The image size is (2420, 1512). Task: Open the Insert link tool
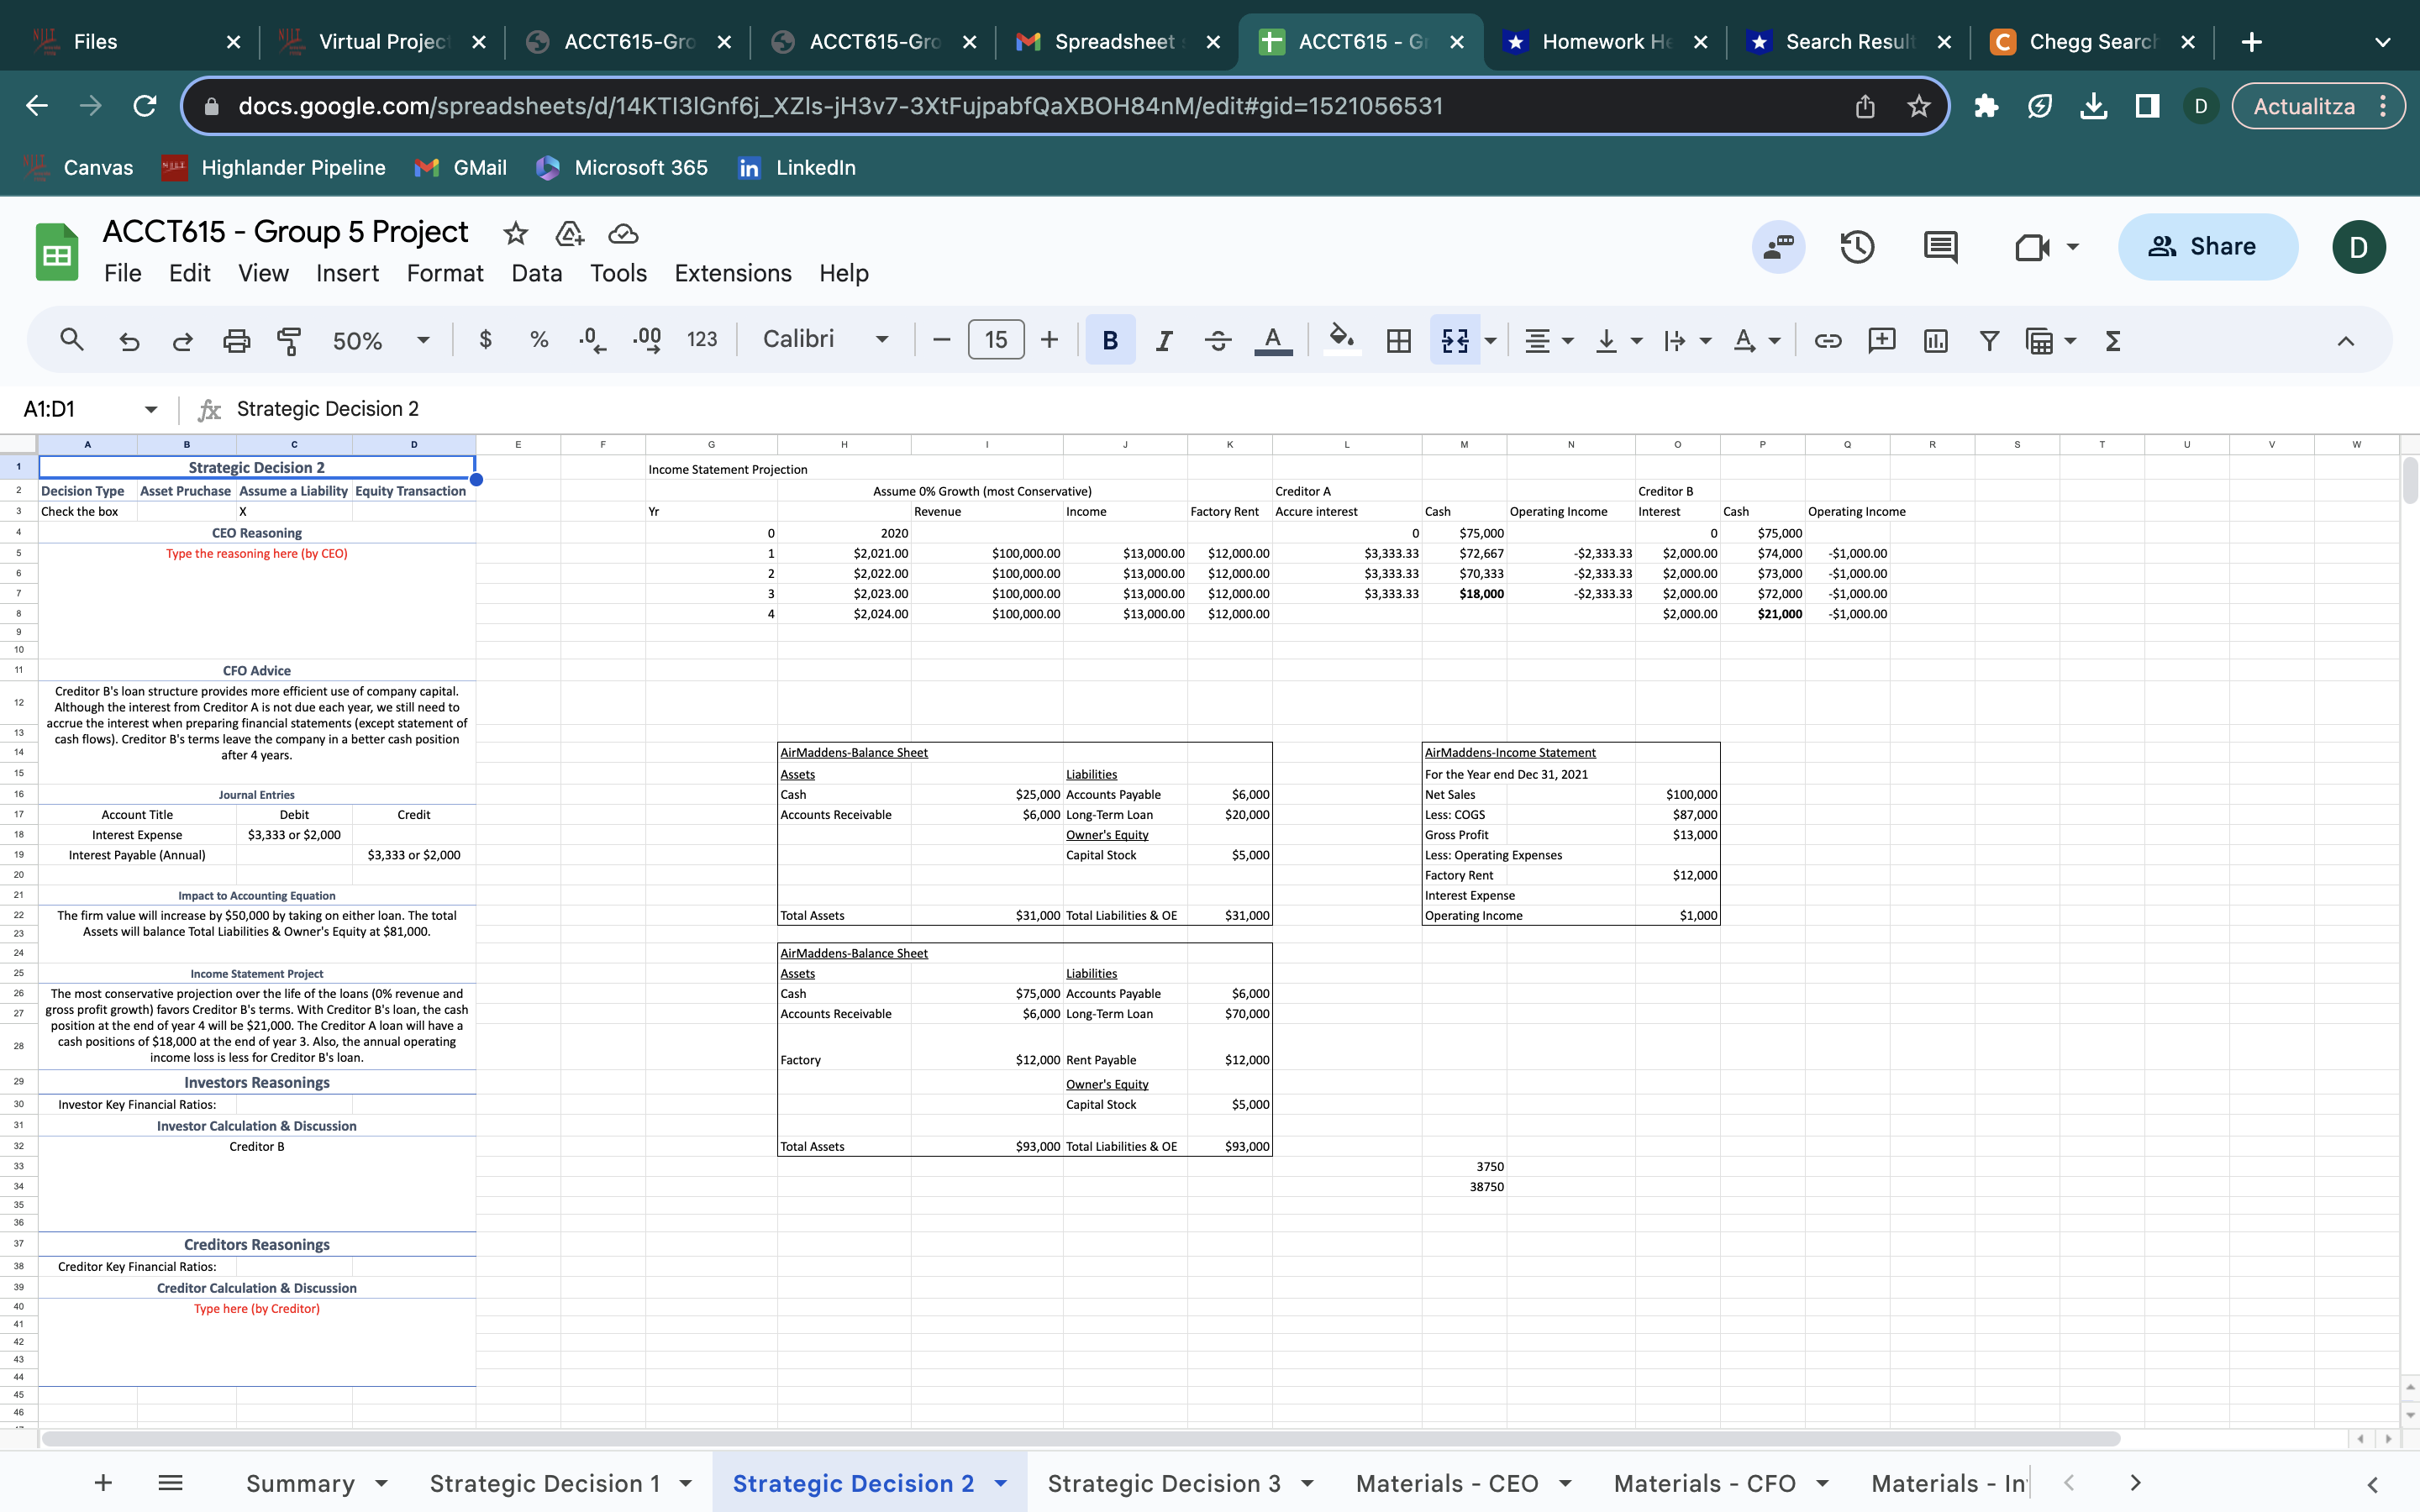[1829, 340]
